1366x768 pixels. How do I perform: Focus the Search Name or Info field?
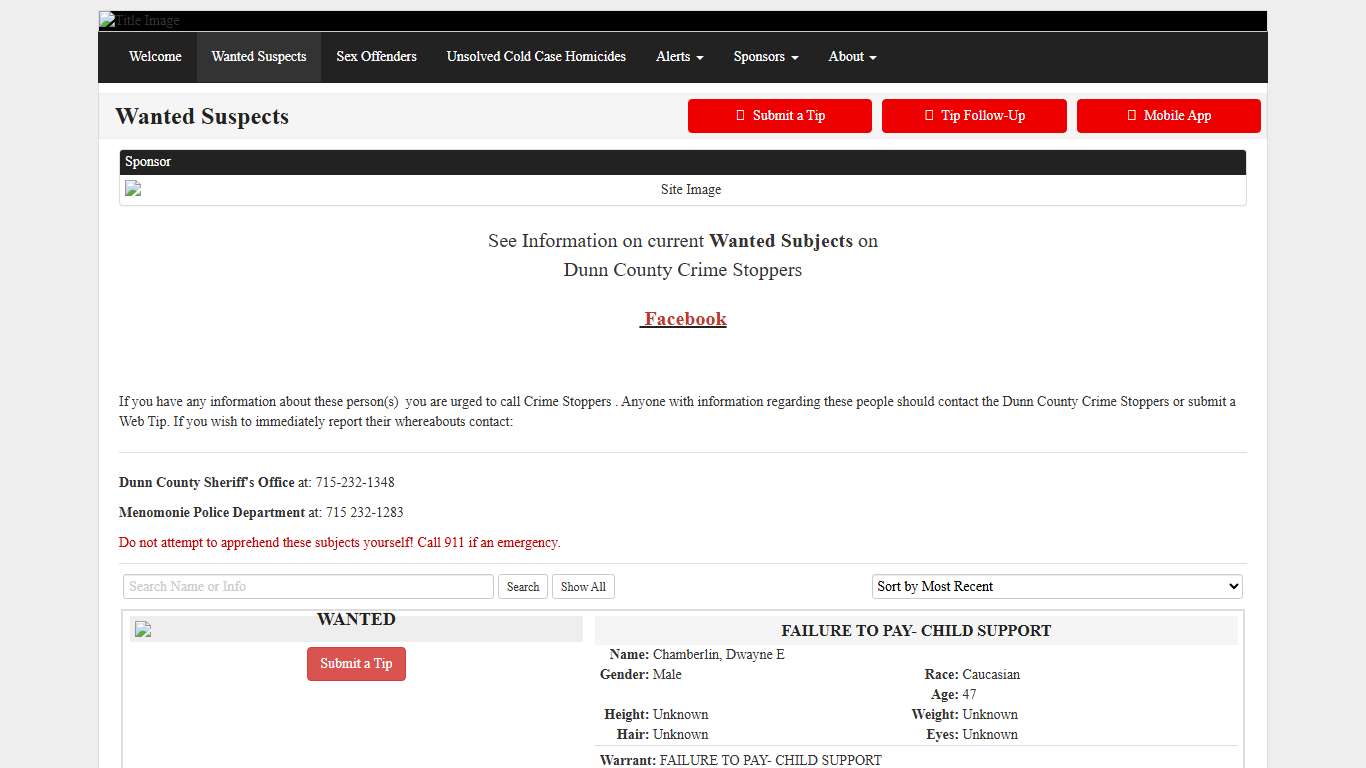point(308,587)
